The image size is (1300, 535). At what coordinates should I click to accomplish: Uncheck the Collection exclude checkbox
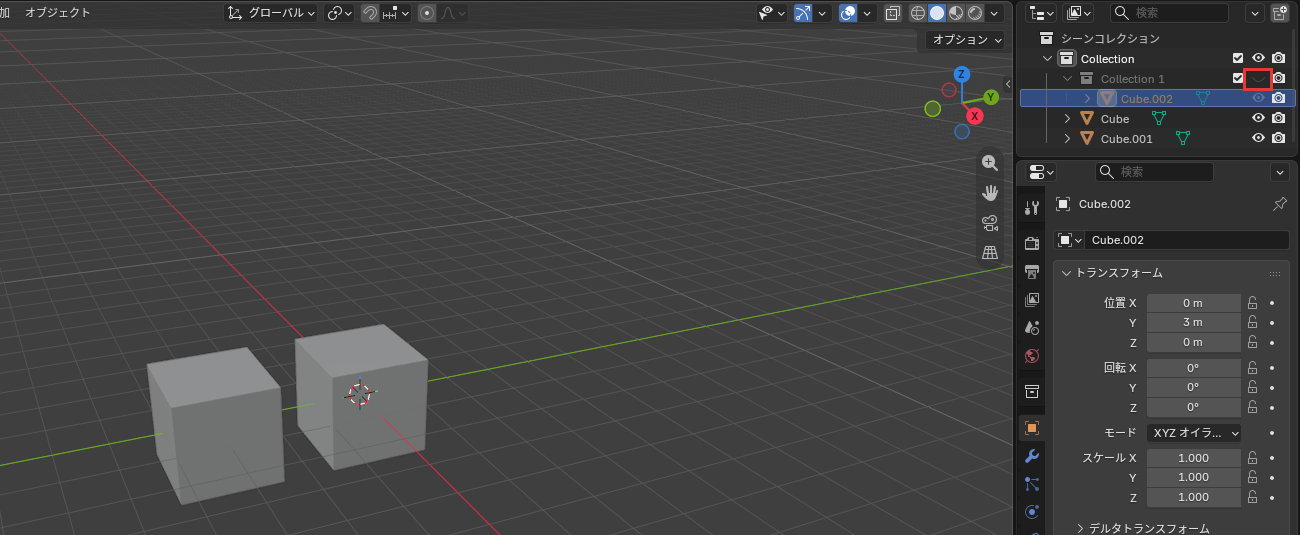[x=1238, y=58]
